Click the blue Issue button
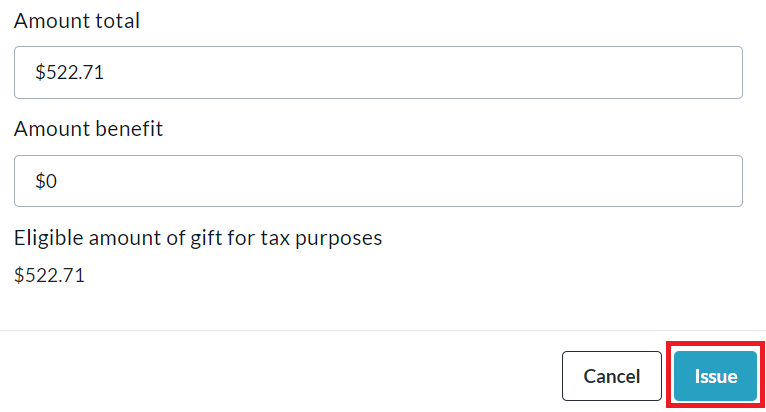The height and width of the screenshot is (412, 766). tap(716, 376)
